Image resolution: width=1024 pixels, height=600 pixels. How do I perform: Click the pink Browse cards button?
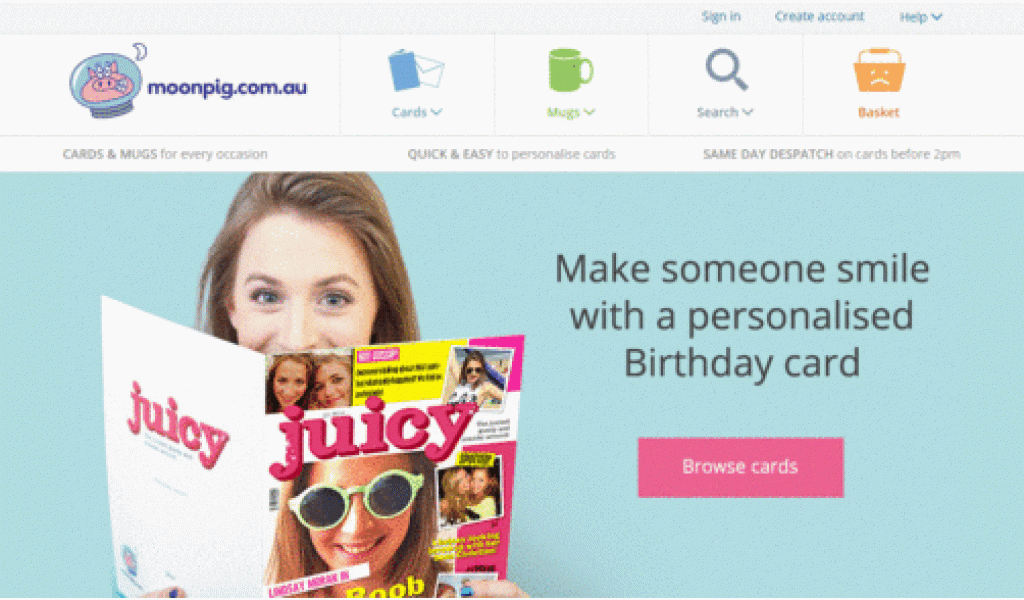click(x=741, y=467)
